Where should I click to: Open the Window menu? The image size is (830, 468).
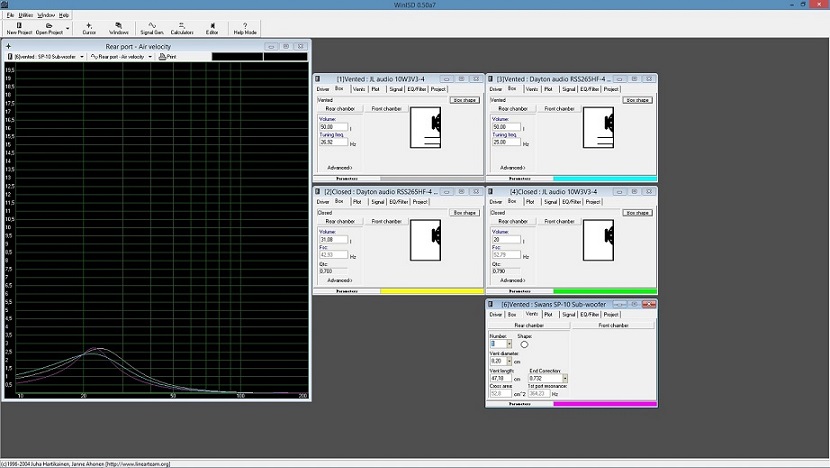46,15
